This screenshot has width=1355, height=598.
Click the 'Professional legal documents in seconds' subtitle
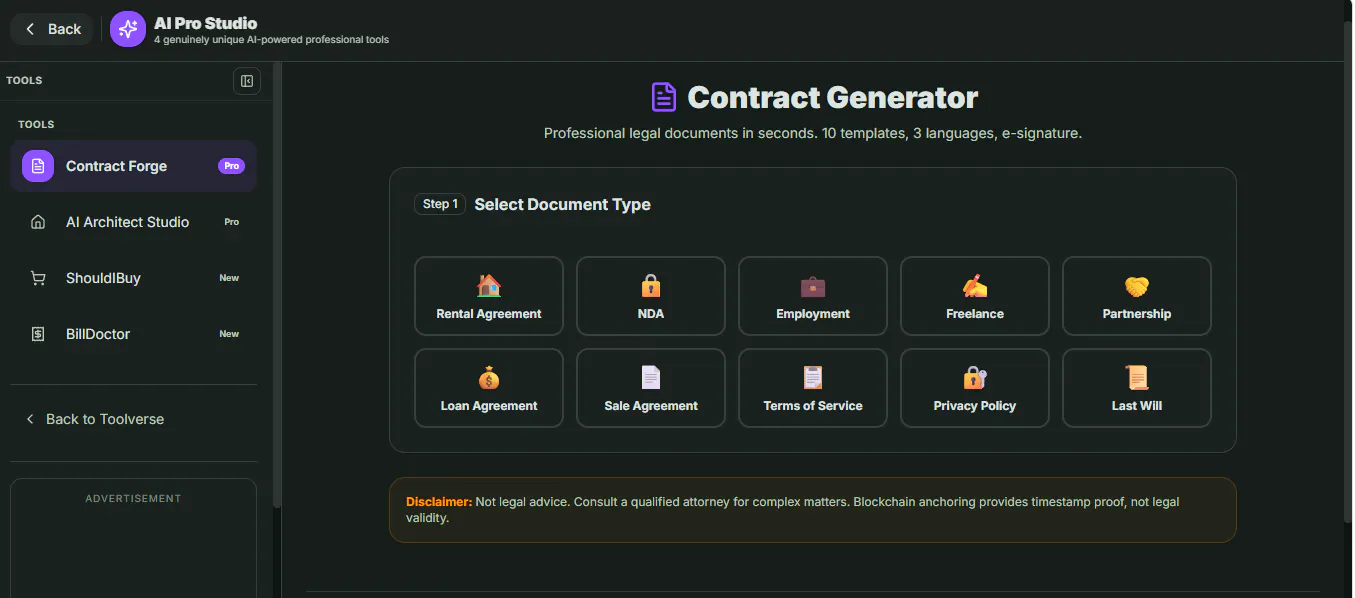coord(813,133)
